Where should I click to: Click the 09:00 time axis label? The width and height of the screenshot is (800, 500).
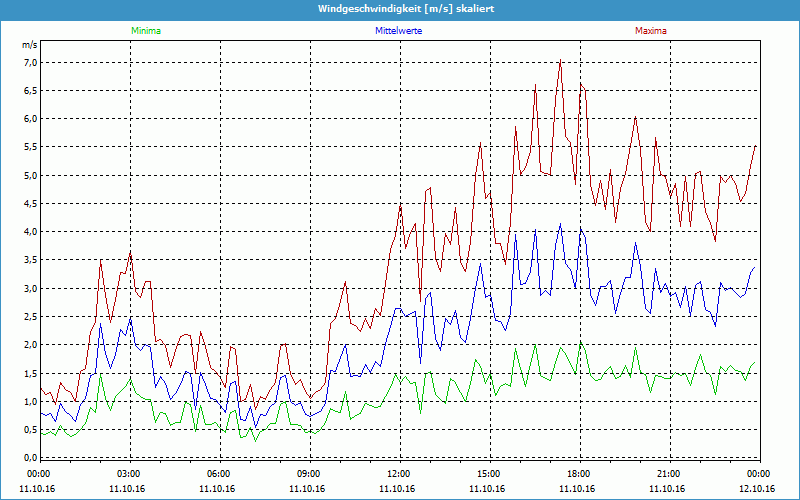coord(307,474)
